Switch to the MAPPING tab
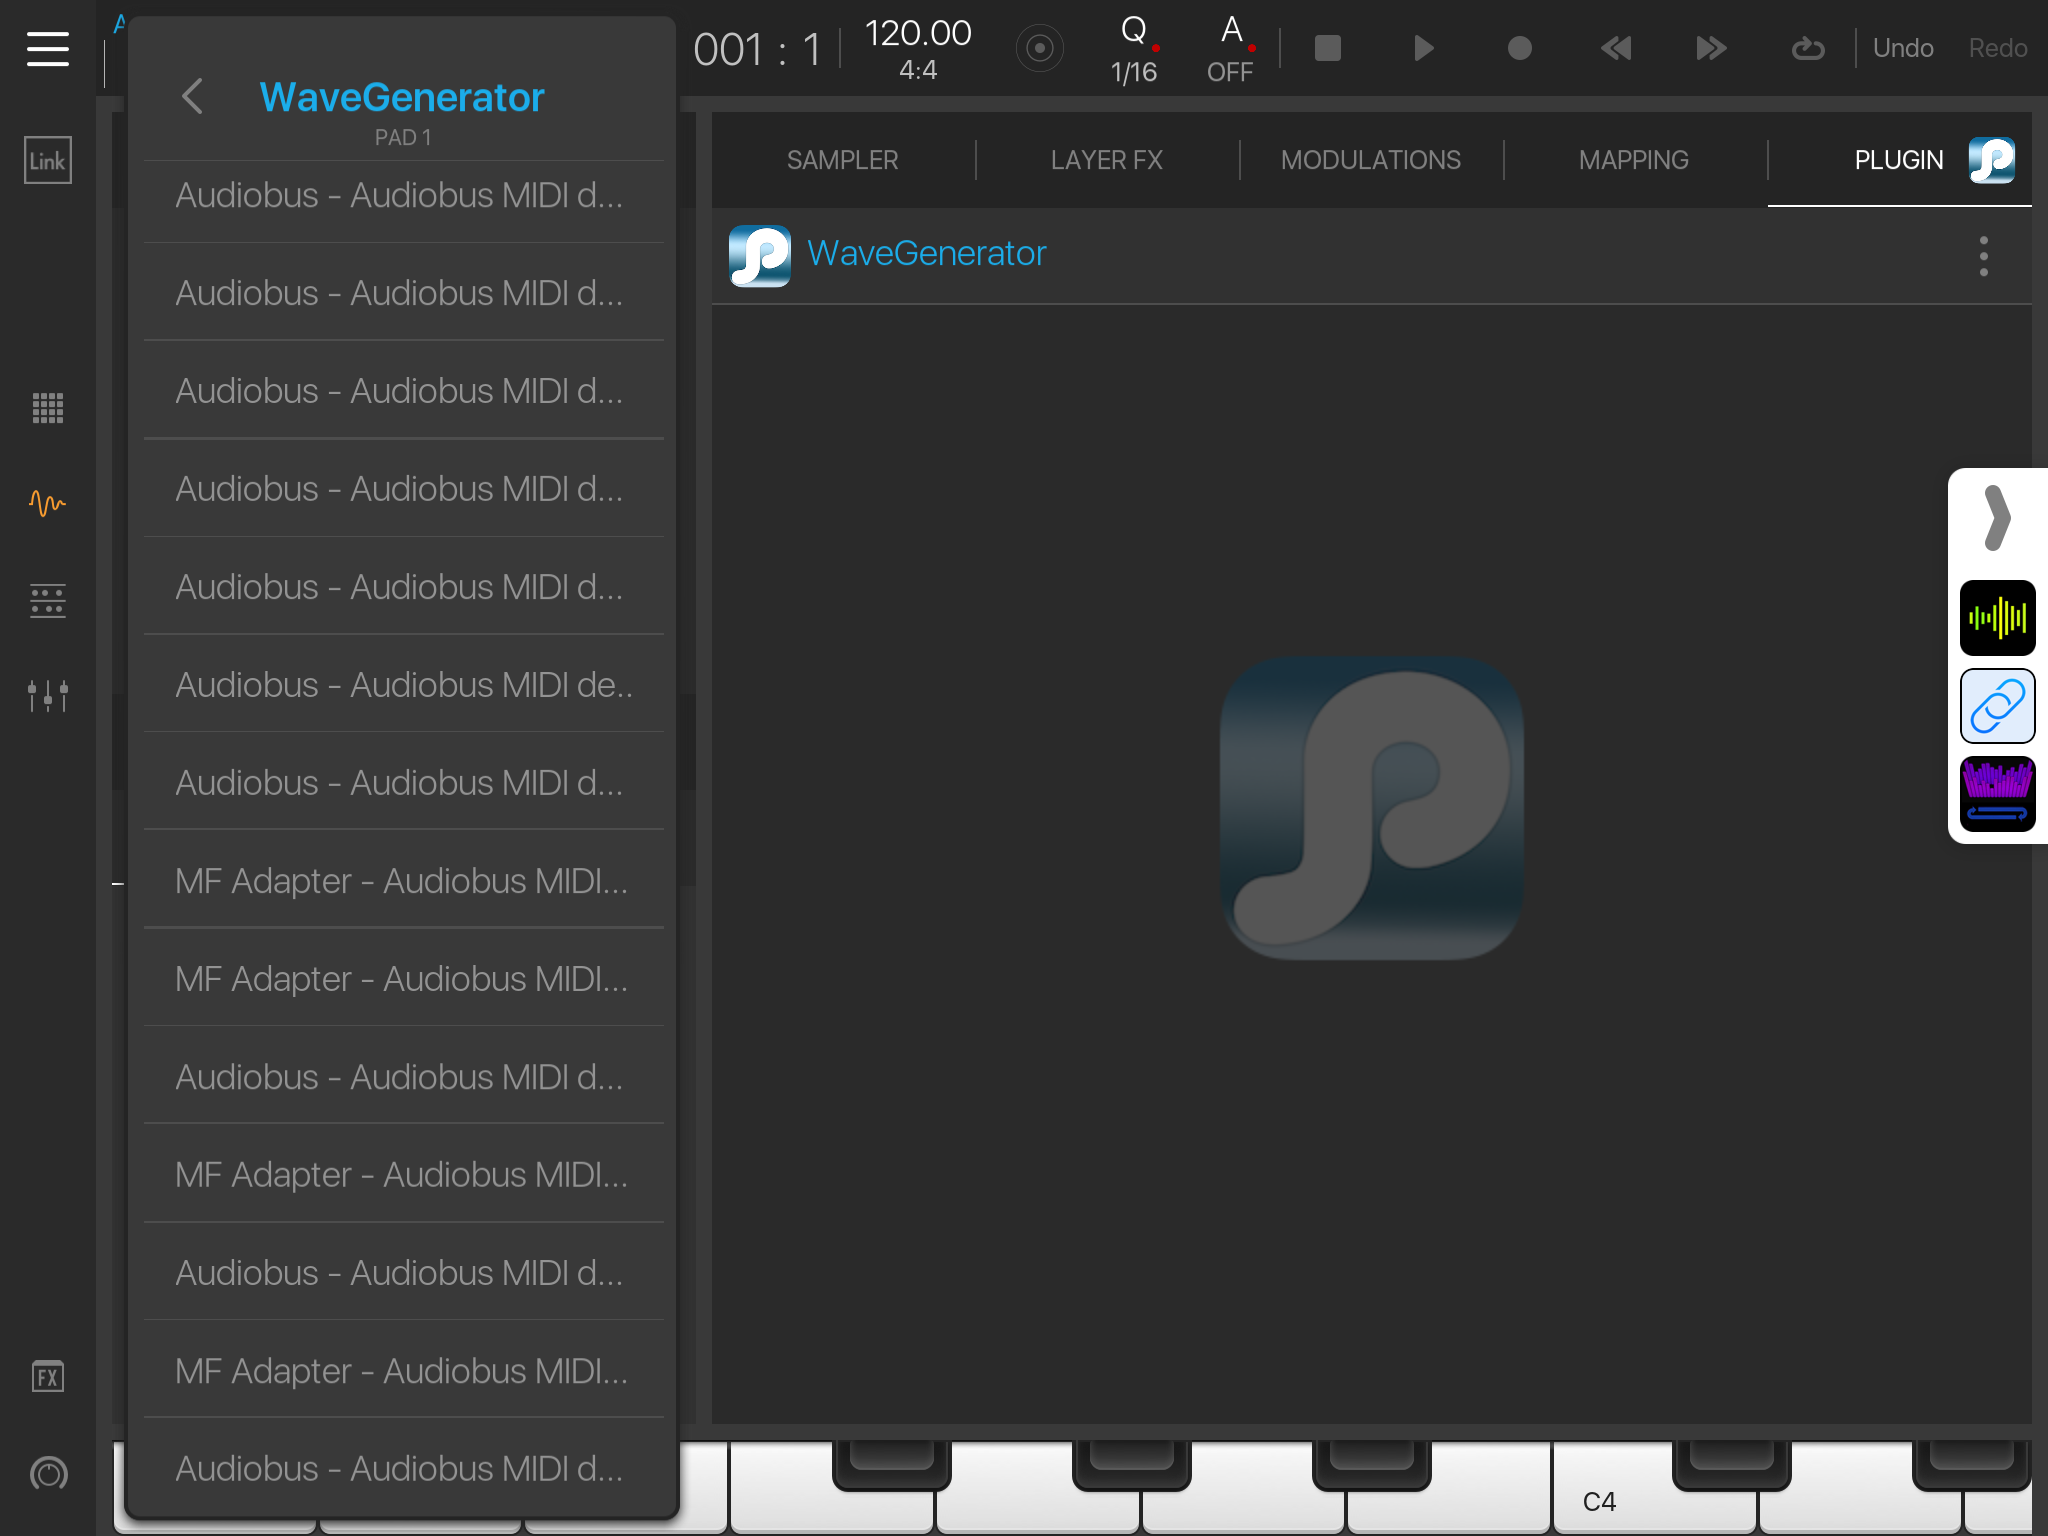2048x1536 pixels. point(1633,160)
